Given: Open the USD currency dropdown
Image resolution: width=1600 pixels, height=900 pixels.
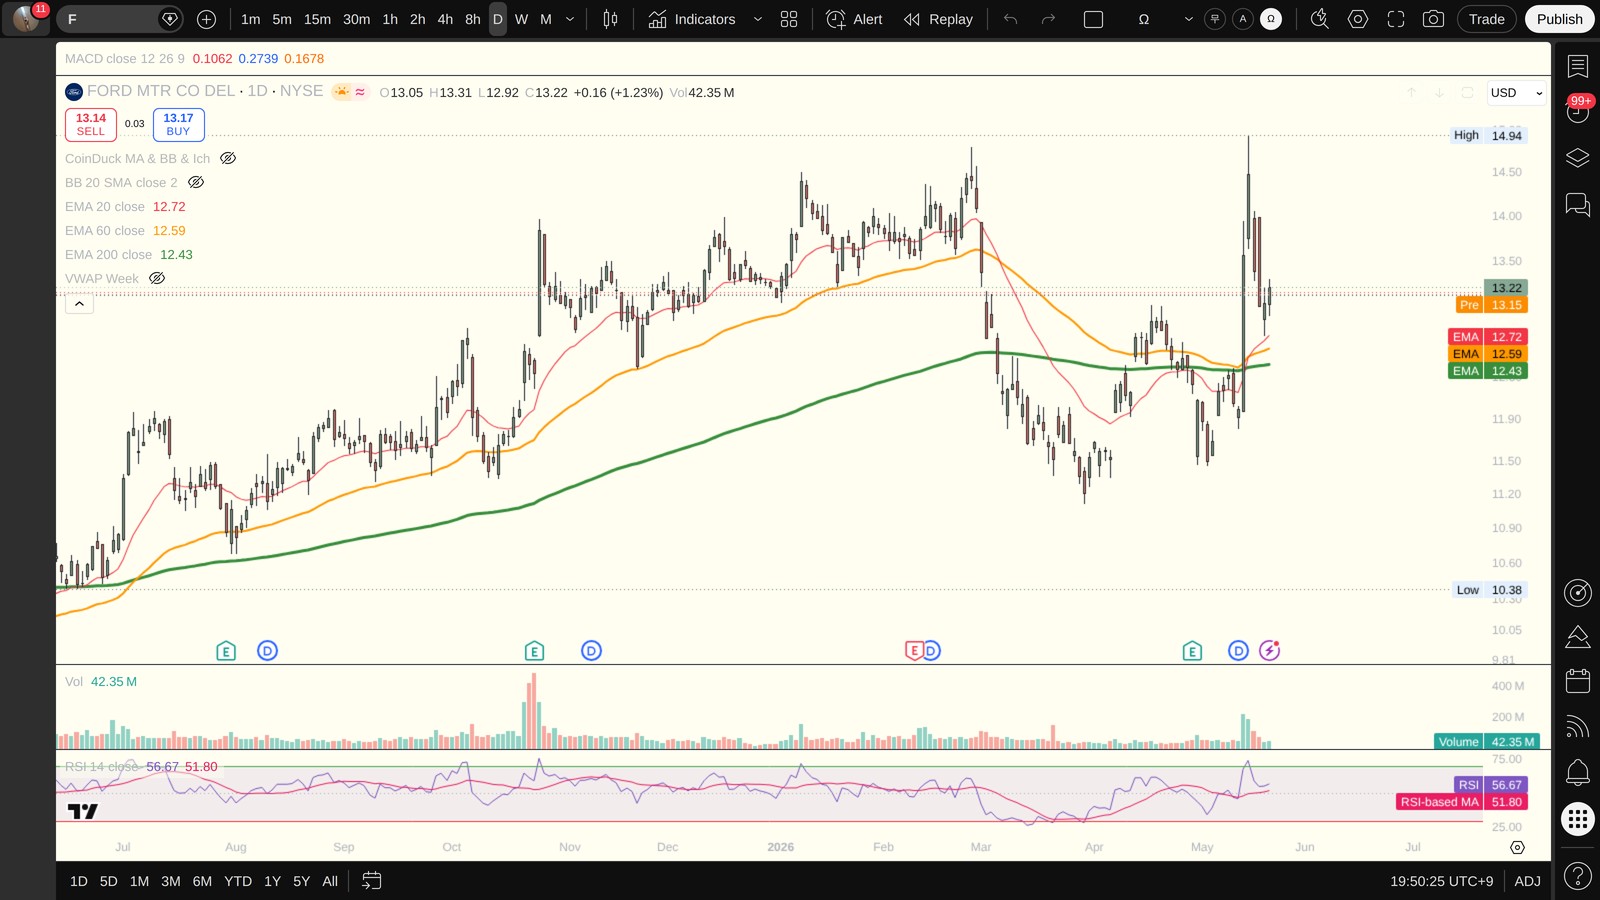Looking at the screenshot, I should coord(1517,93).
